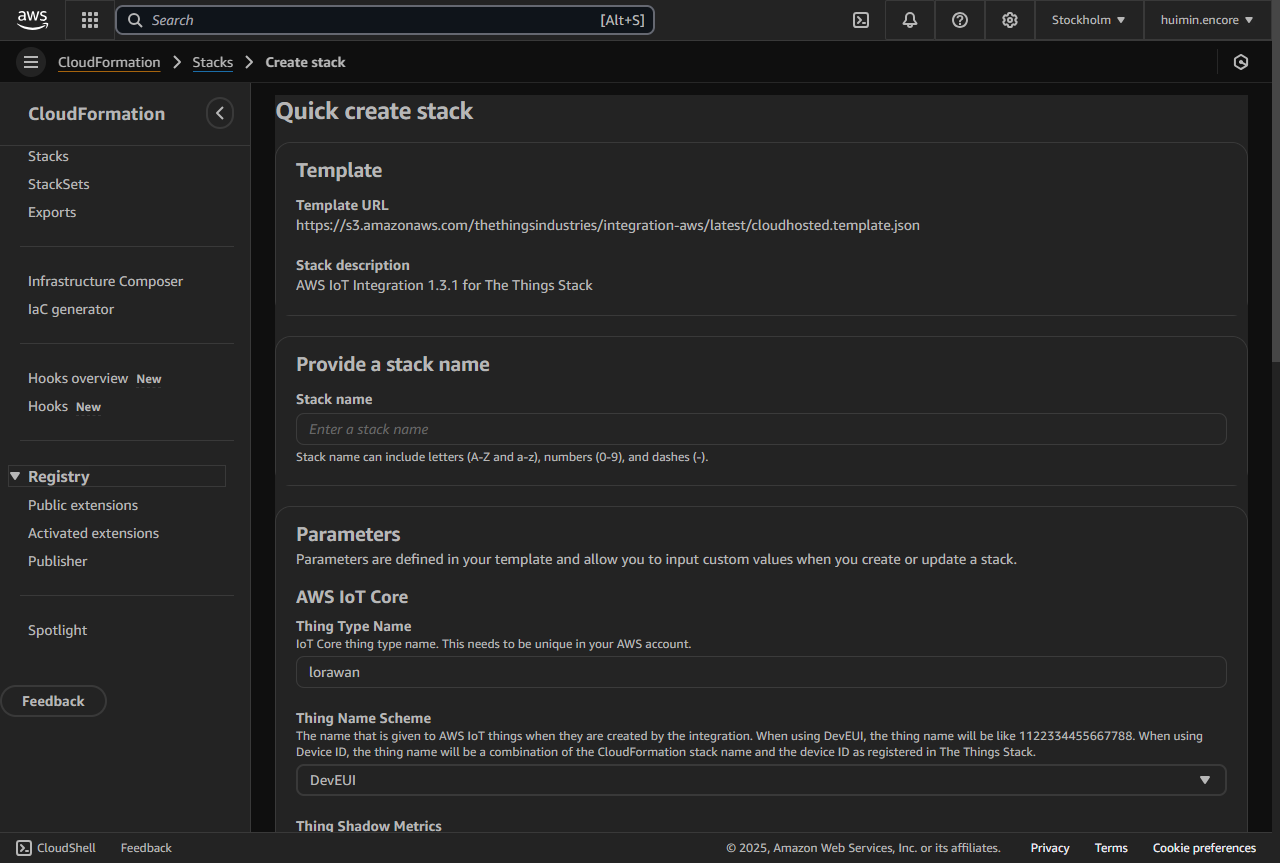The image size is (1280, 863).
Task: Open StackSets in the sidebar
Action: (x=58, y=184)
